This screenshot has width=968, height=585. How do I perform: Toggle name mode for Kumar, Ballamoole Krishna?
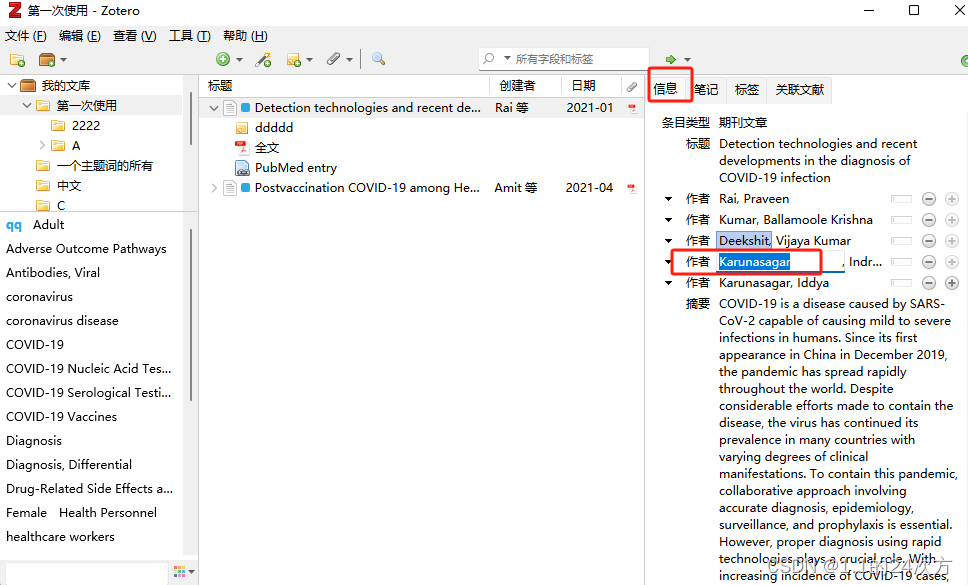click(x=901, y=220)
